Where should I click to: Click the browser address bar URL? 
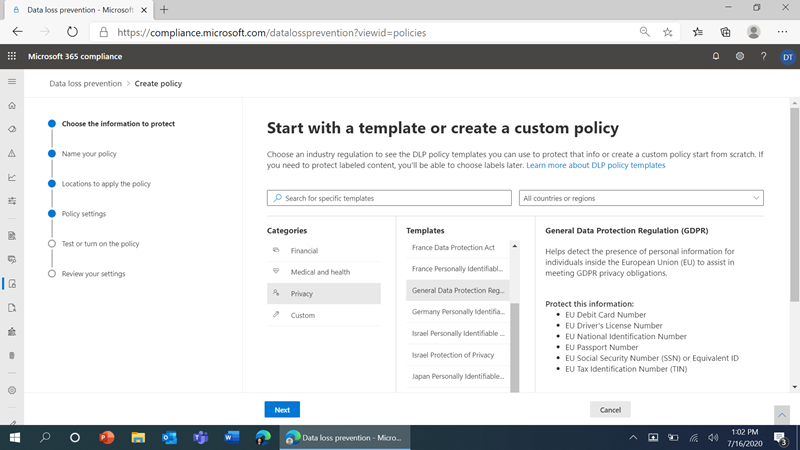[271, 33]
